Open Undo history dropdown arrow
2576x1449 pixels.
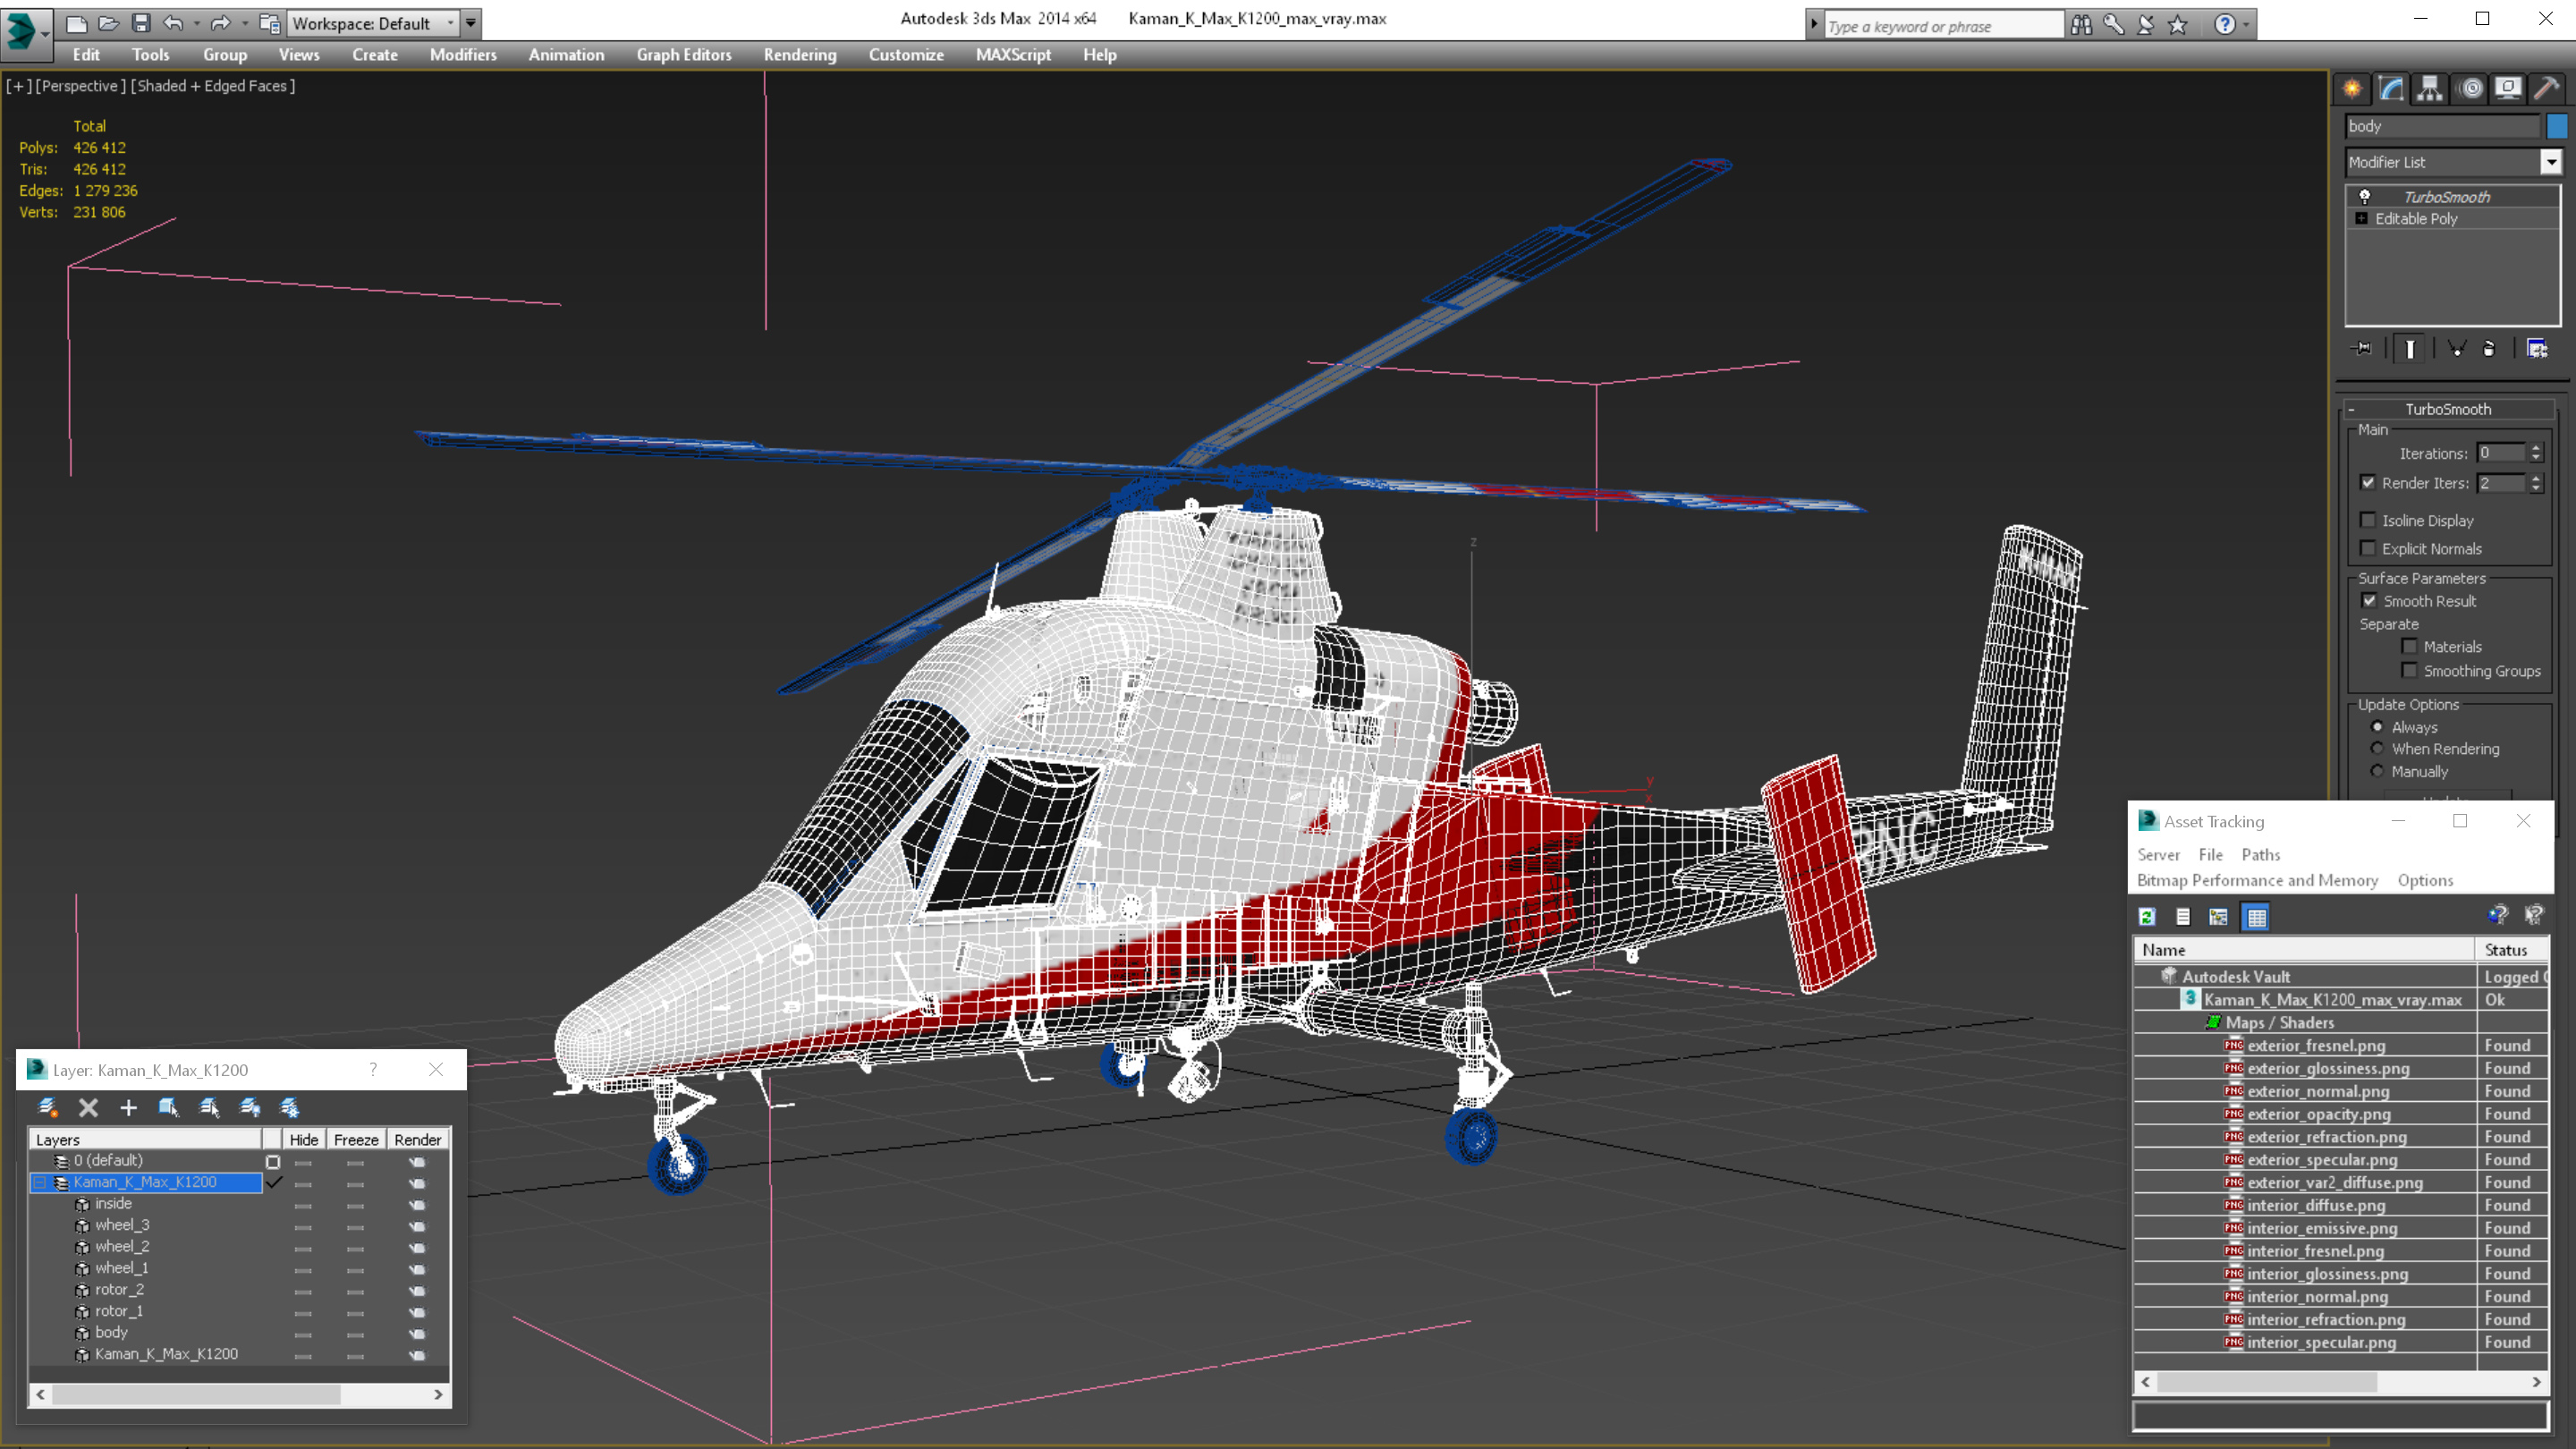(196, 23)
